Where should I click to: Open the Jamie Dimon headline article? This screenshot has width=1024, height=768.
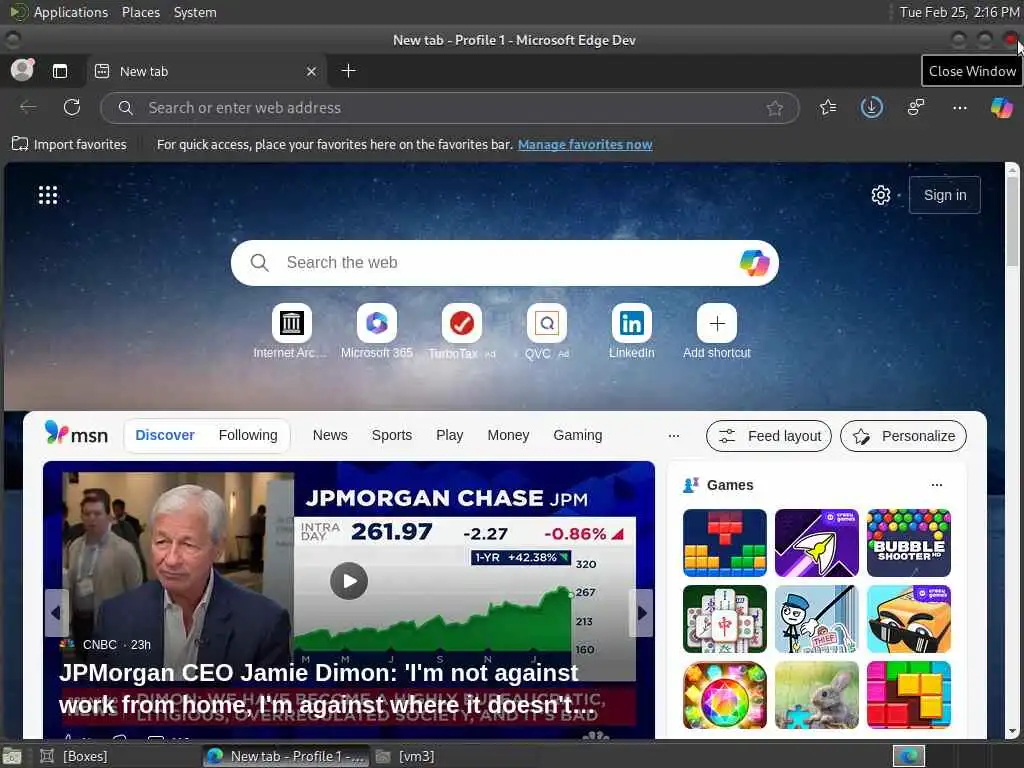327,689
